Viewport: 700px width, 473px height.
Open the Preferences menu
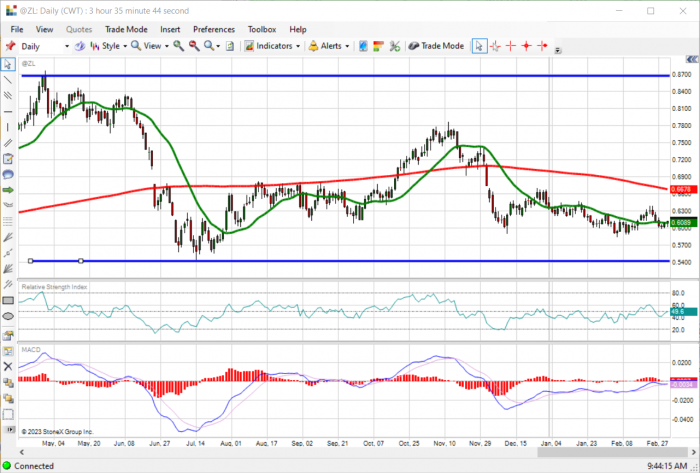pos(214,29)
